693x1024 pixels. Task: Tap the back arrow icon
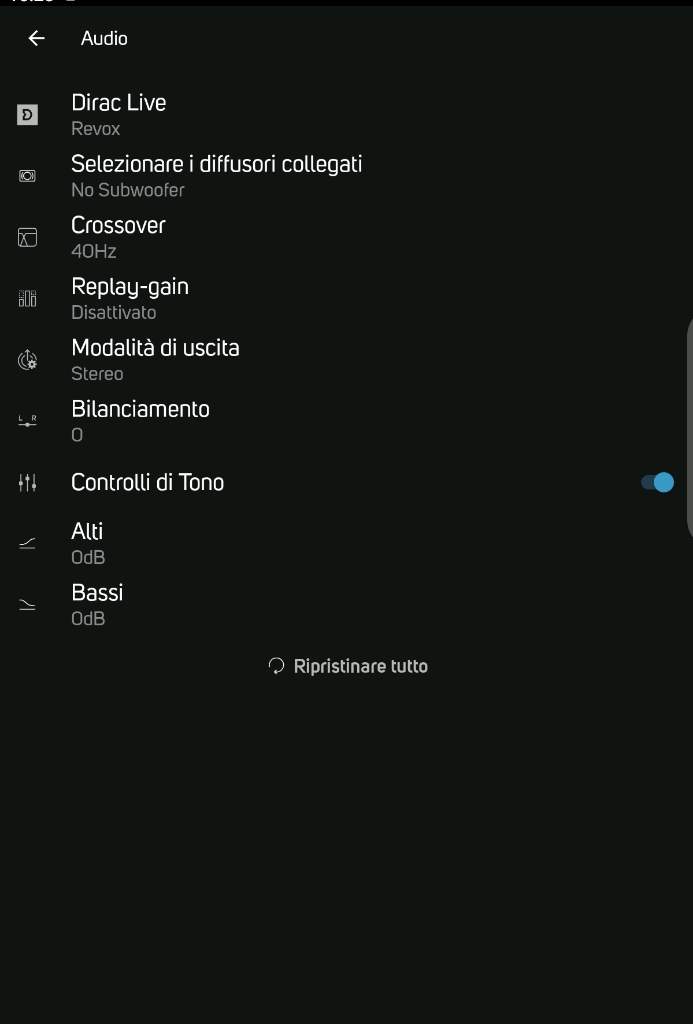tap(37, 39)
